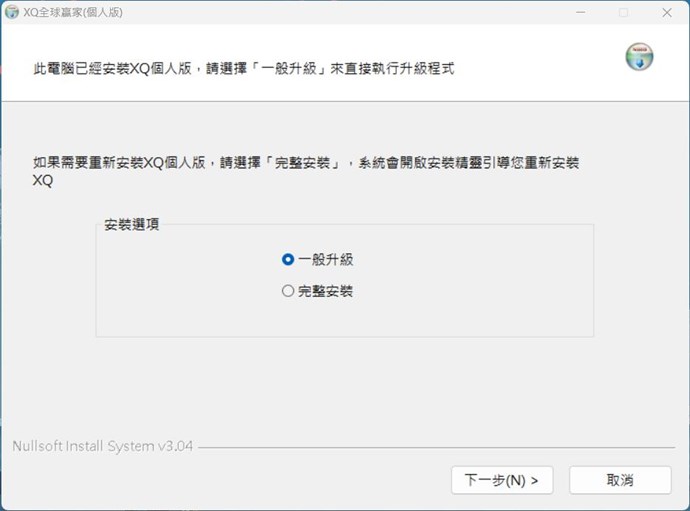Viewport: 690px width, 511px height.
Task: Minimize the XQ installer window
Action: [x=577, y=12]
